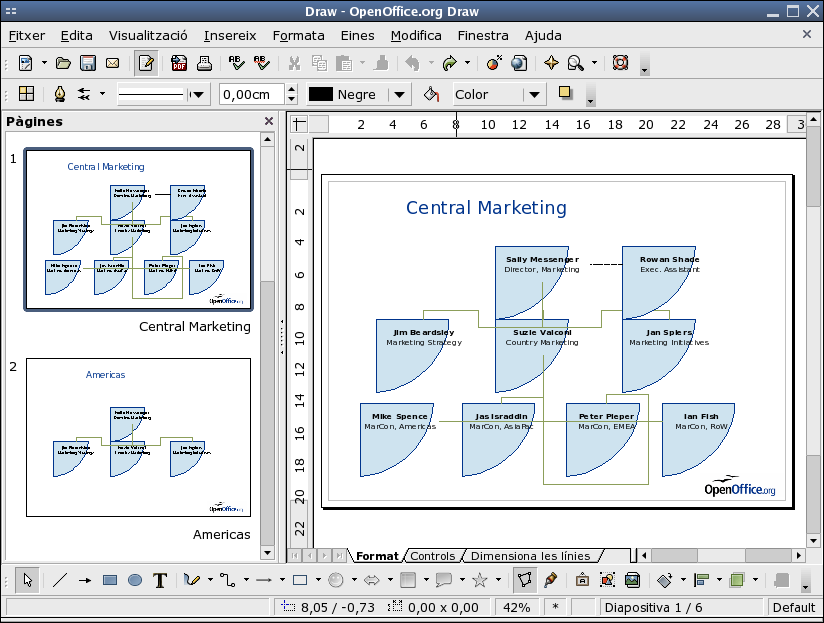
Task: Insert picture From File icon
Action: click(607, 580)
